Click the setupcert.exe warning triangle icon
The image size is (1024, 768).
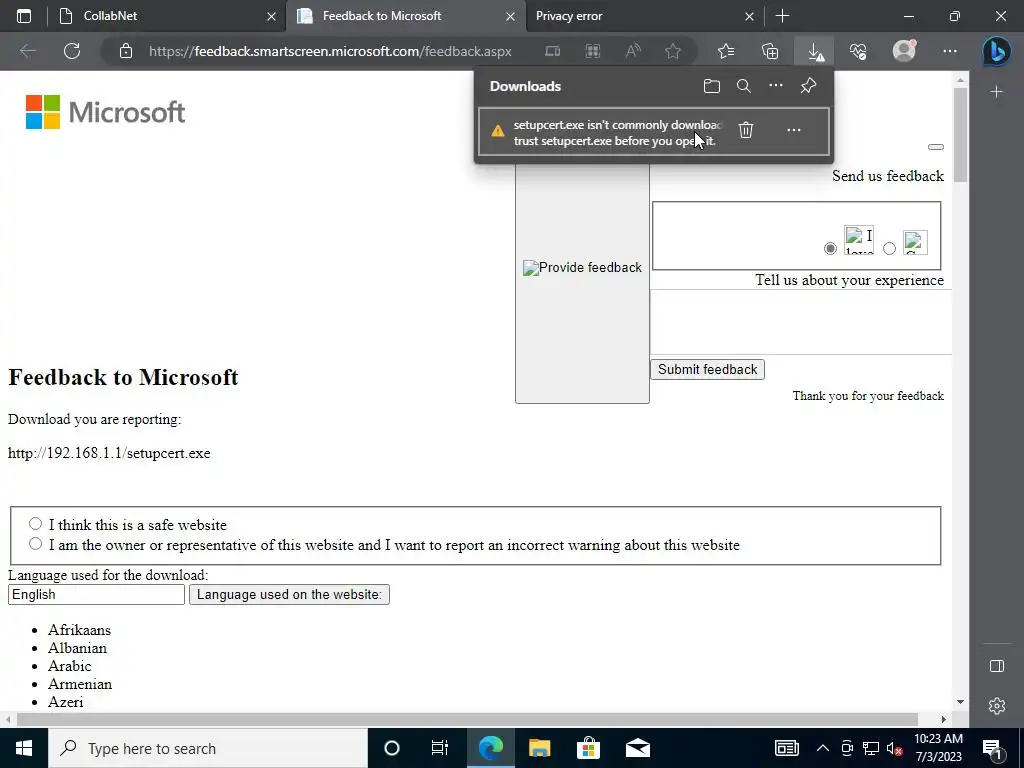point(498,131)
